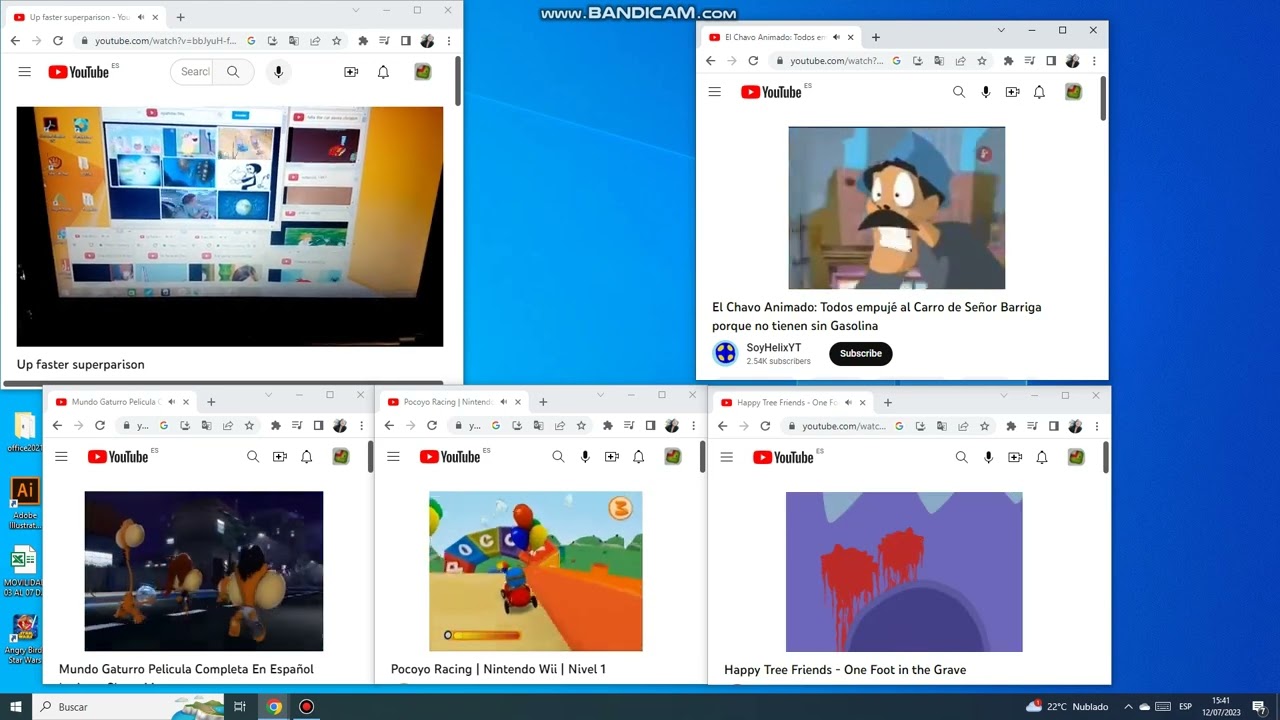Subscribe to SoyHelixYT channel

(861, 353)
